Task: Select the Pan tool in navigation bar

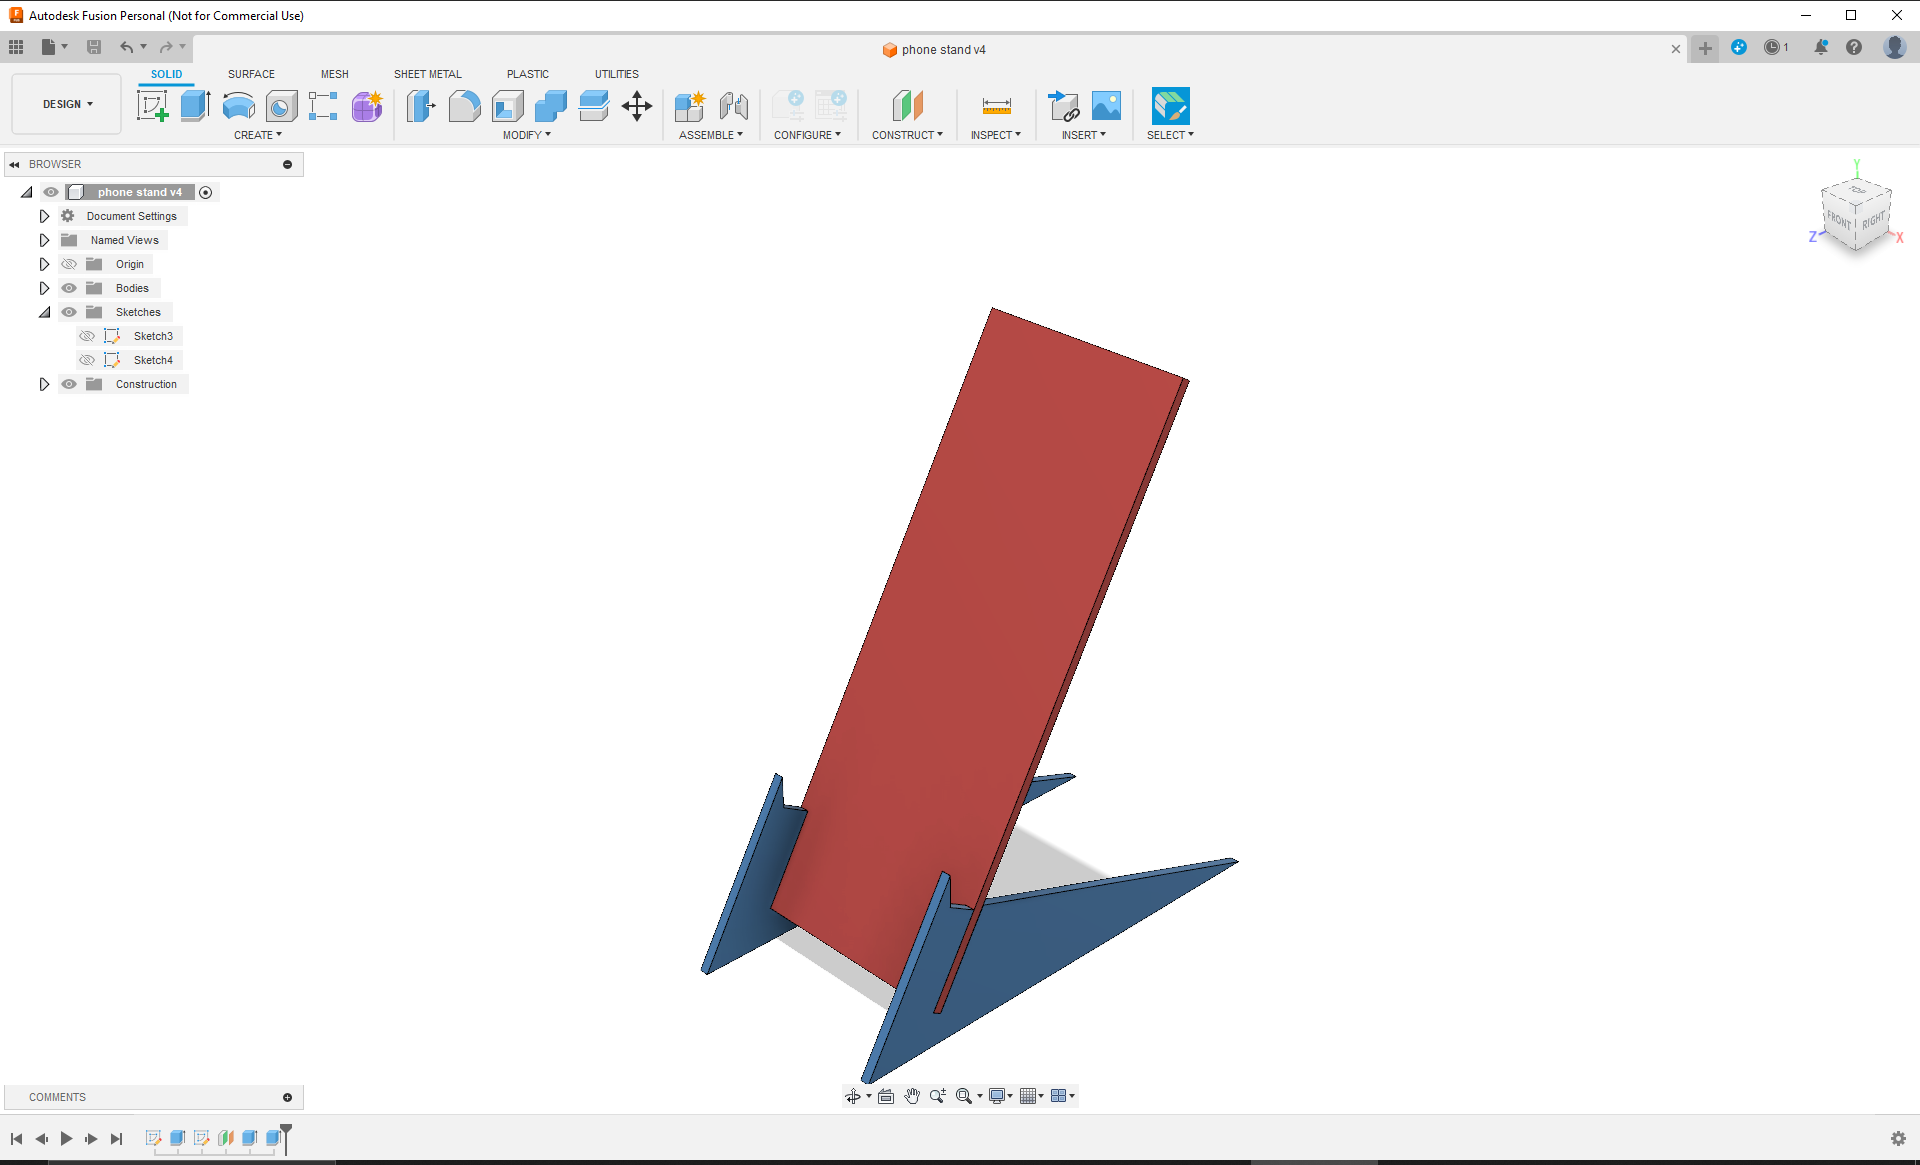Action: click(x=911, y=1095)
